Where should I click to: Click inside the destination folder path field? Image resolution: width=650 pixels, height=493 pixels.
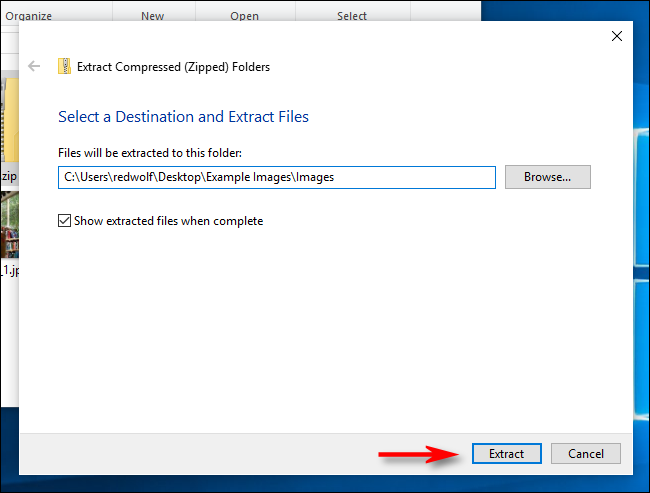pos(276,177)
